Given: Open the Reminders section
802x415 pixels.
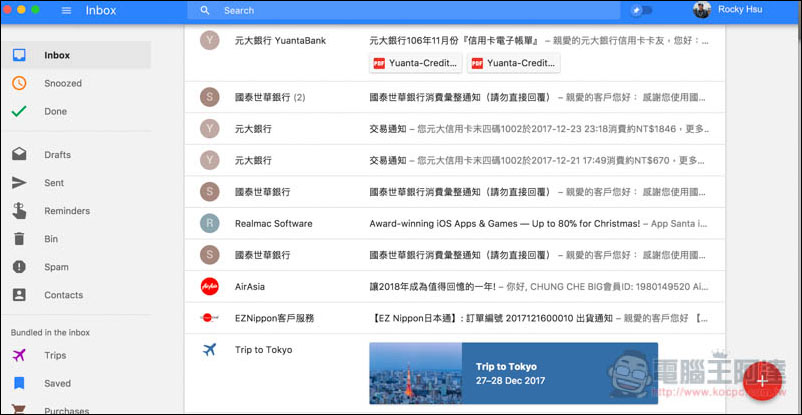Looking at the screenshot, I should coord(67,211).
